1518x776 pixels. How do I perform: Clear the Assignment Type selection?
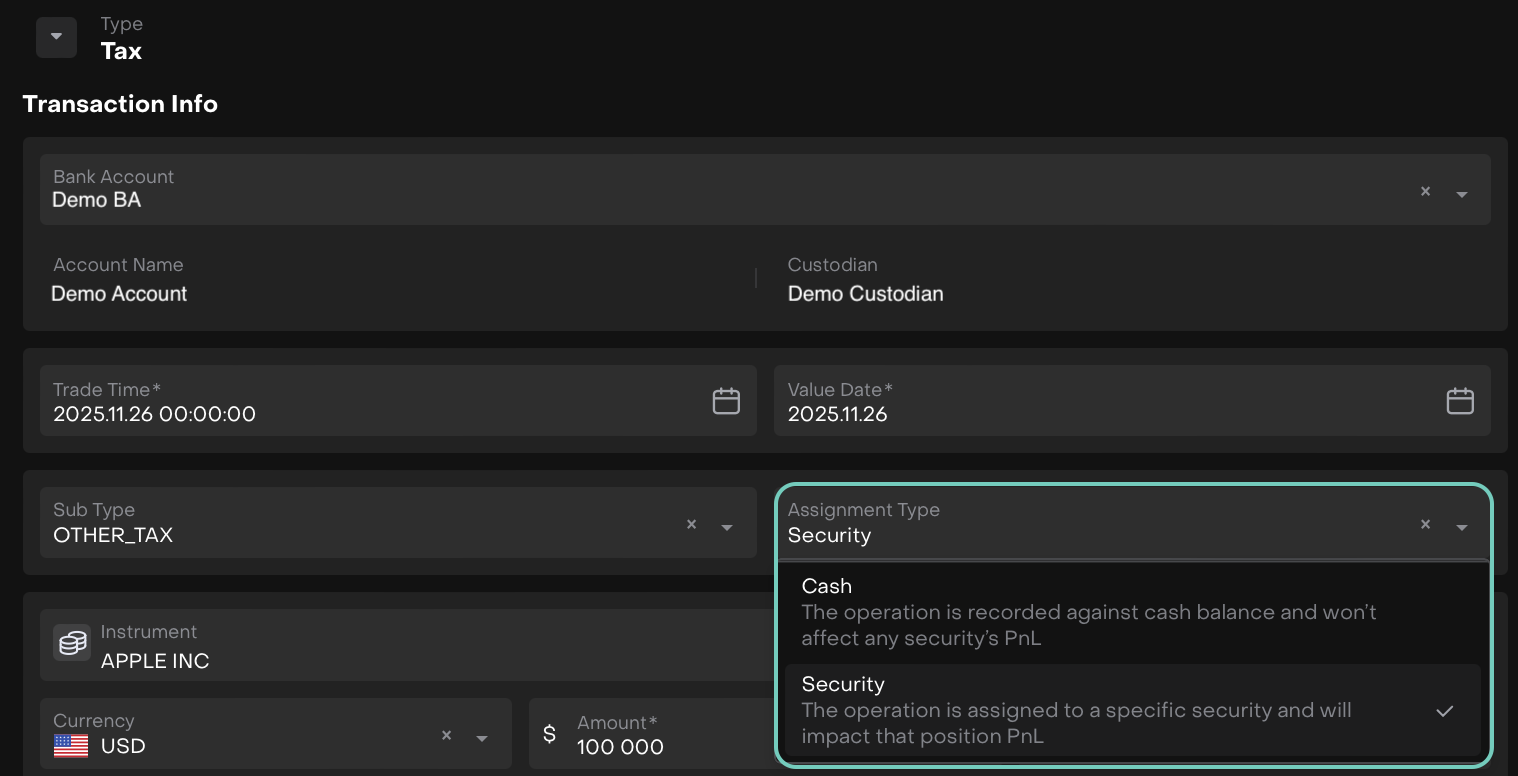[x=1425, y=525]
